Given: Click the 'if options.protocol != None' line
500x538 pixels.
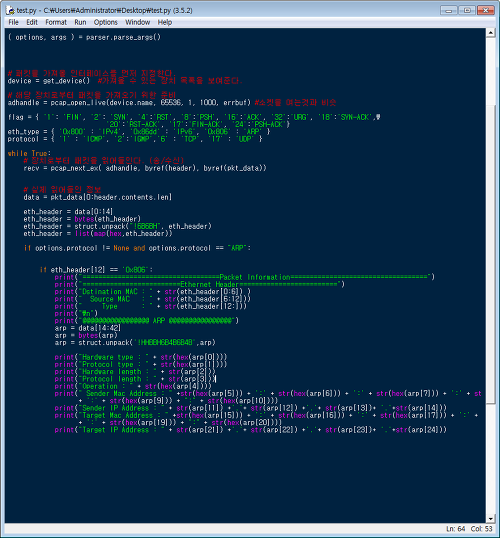Looking at the screenshot, I should point(137,248).
